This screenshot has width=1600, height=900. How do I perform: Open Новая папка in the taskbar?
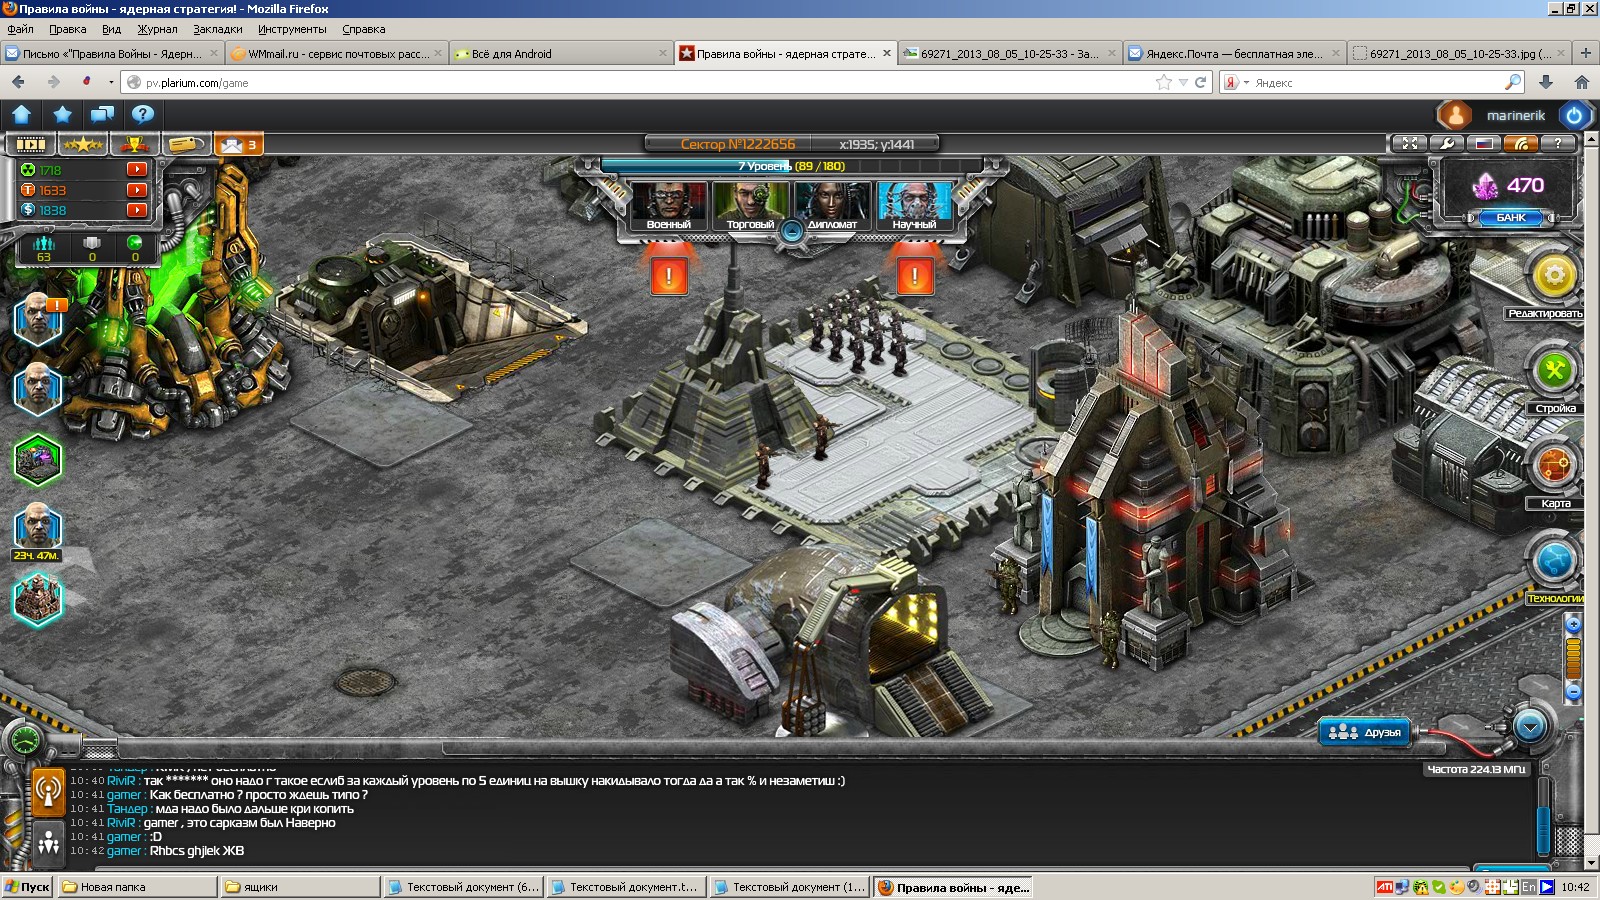137,887
